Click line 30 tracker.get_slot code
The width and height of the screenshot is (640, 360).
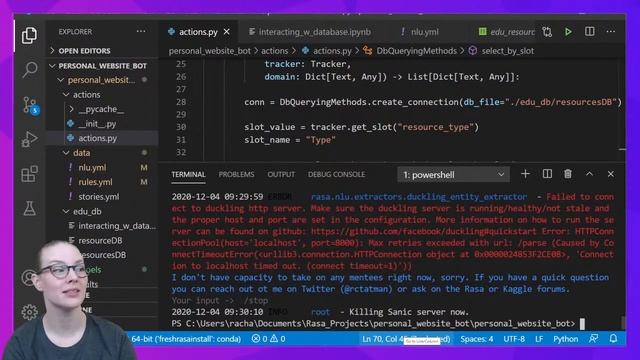pyautogui.click(x=361, y=127)
